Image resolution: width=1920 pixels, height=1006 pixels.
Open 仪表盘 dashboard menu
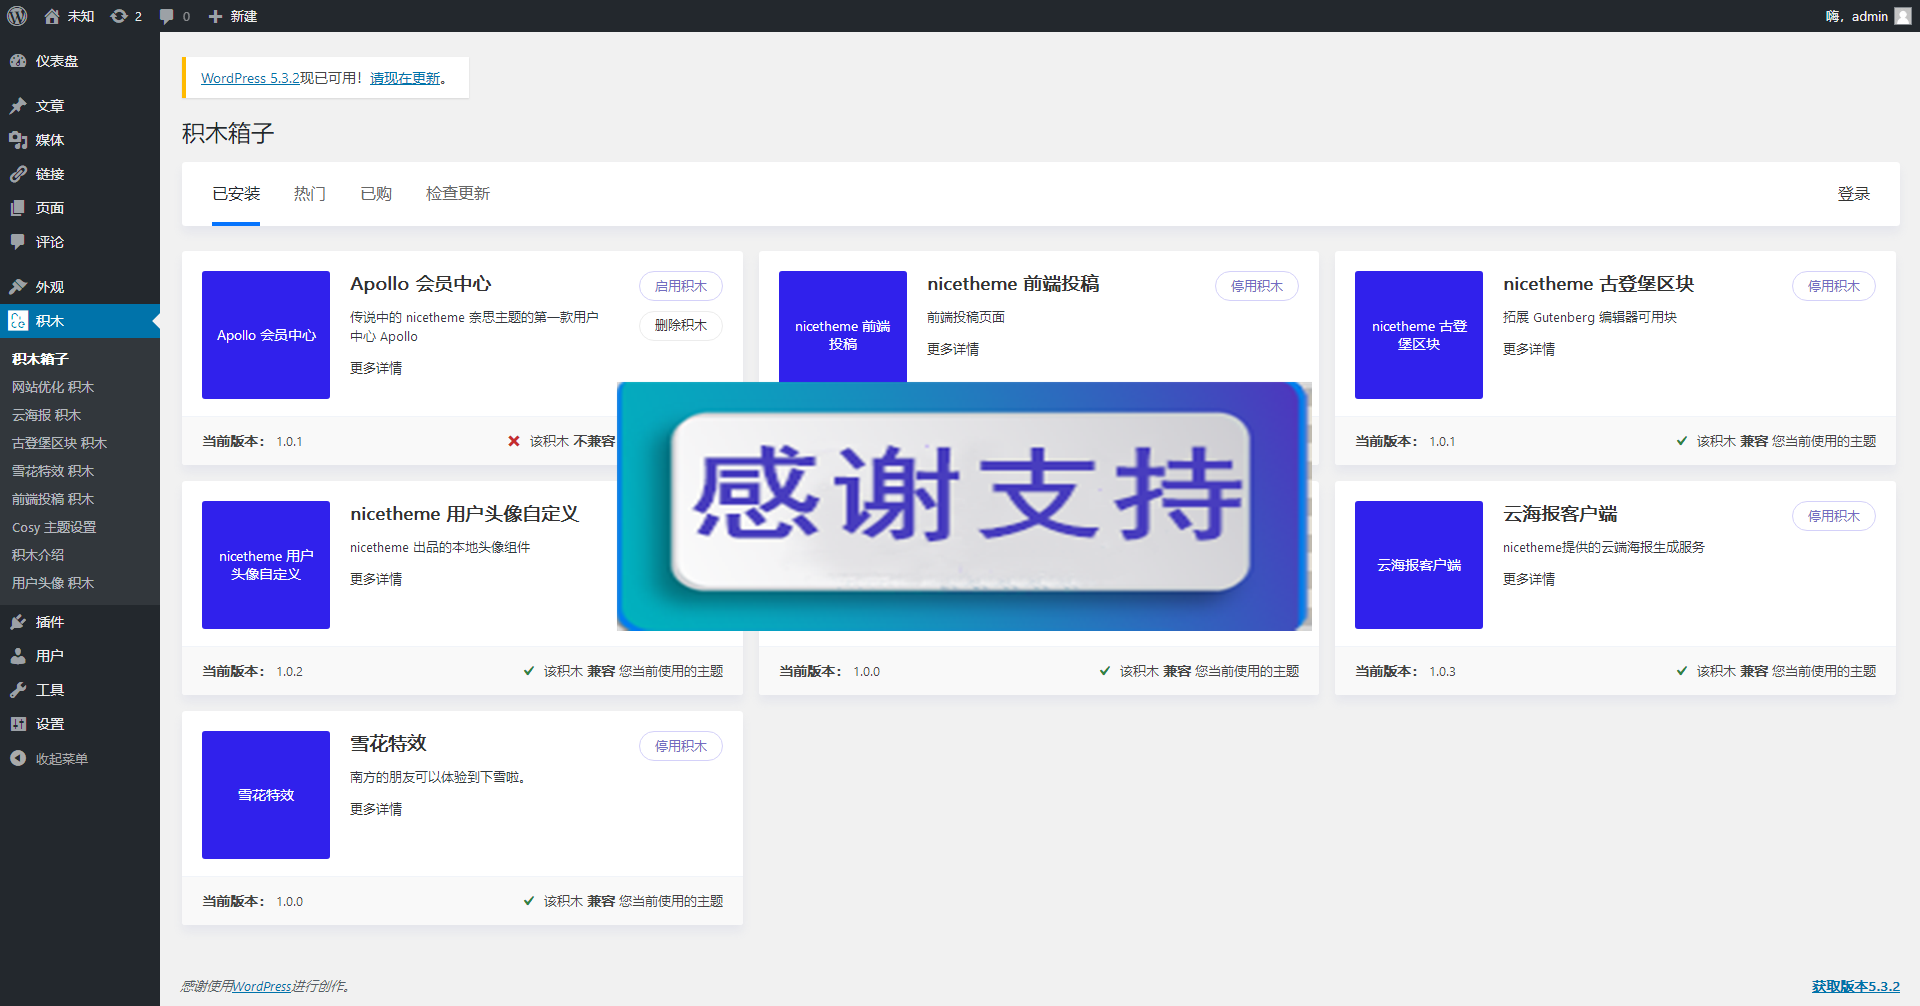point(80,61)
